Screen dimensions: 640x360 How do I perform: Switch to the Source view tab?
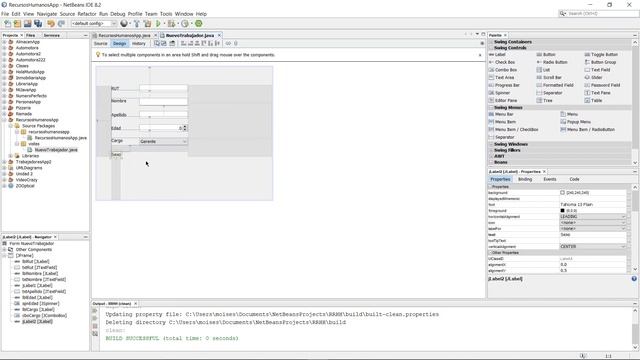[x=100, y=43]
